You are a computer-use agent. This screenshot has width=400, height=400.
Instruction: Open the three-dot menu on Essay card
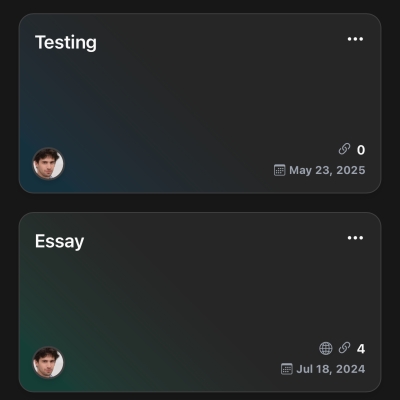[x=355, y=238]
